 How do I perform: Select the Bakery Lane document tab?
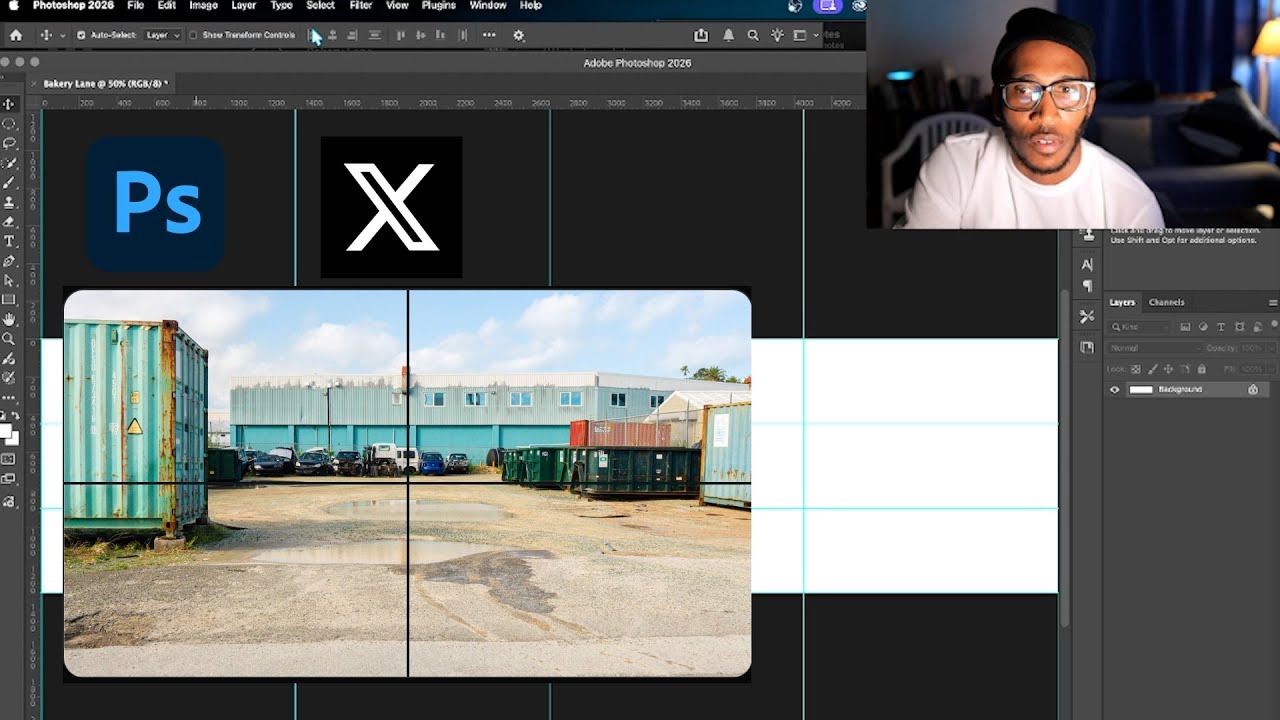pos(103,83)
